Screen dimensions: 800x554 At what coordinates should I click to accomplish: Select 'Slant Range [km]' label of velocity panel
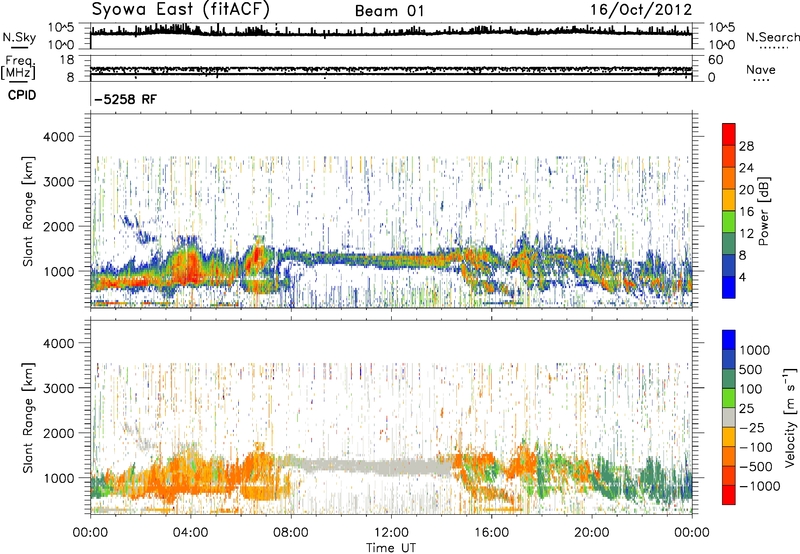coord(29,418)
